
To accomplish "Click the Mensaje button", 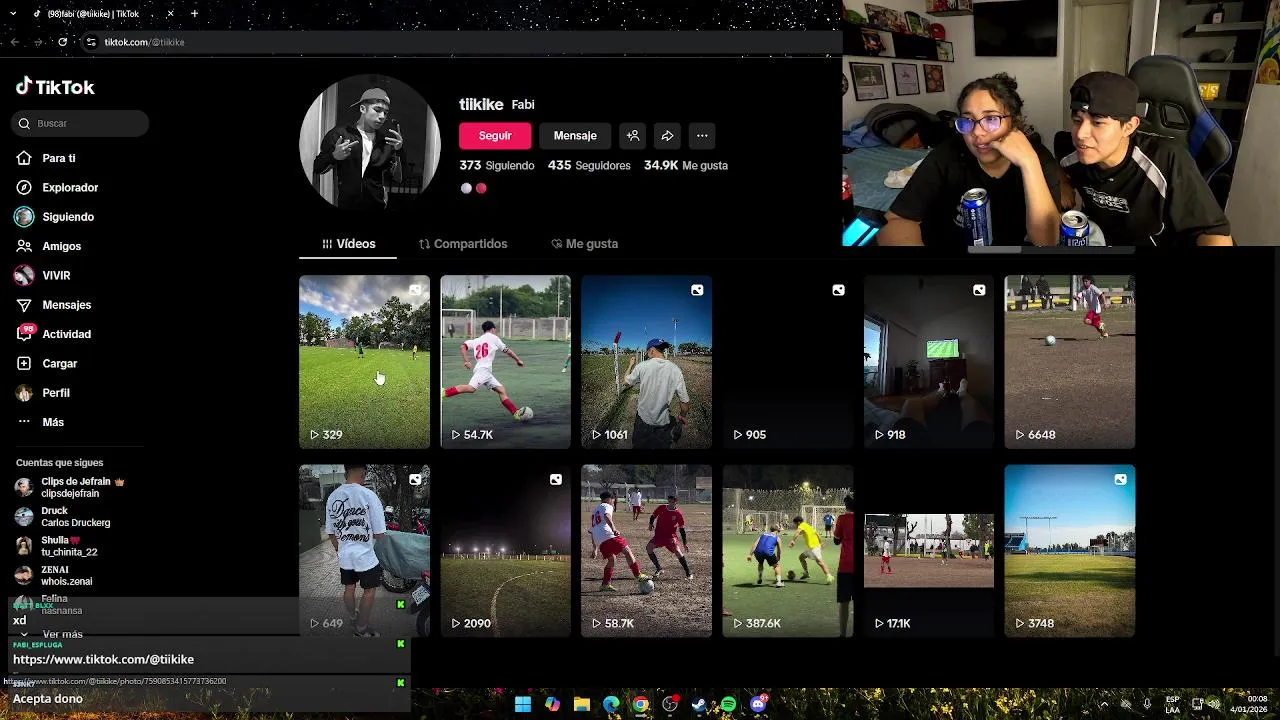I will pos(575,136).
